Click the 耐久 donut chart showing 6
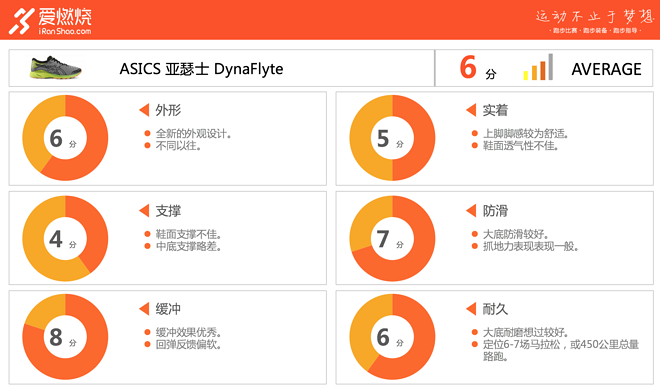660x388 pixels. [x=392, y=337]
